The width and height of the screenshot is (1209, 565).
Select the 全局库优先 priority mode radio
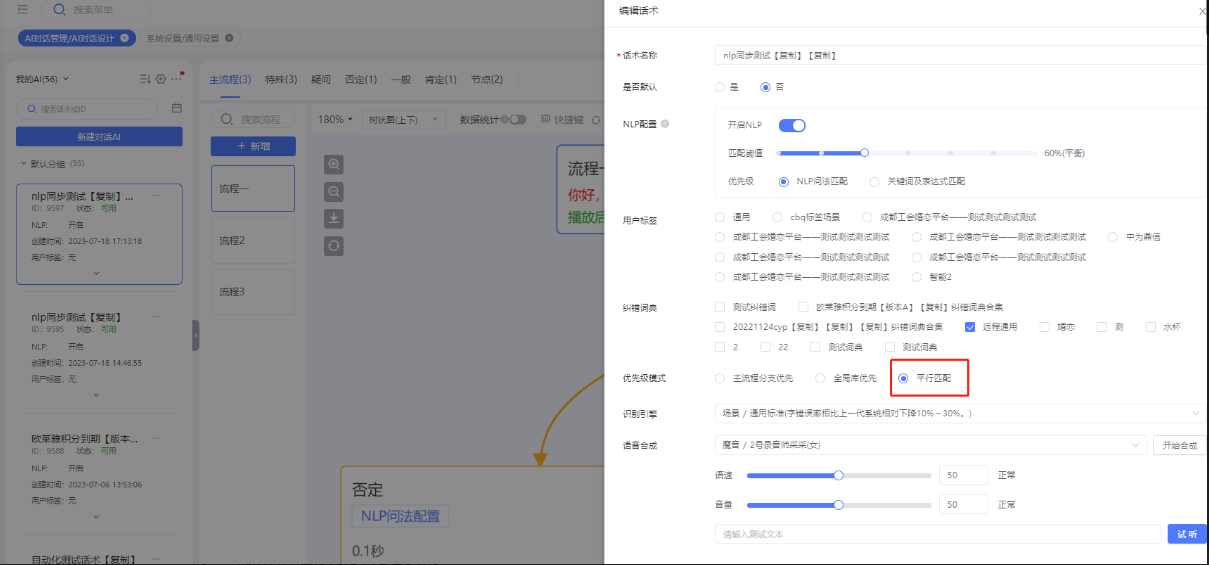[x=820, y=378]
